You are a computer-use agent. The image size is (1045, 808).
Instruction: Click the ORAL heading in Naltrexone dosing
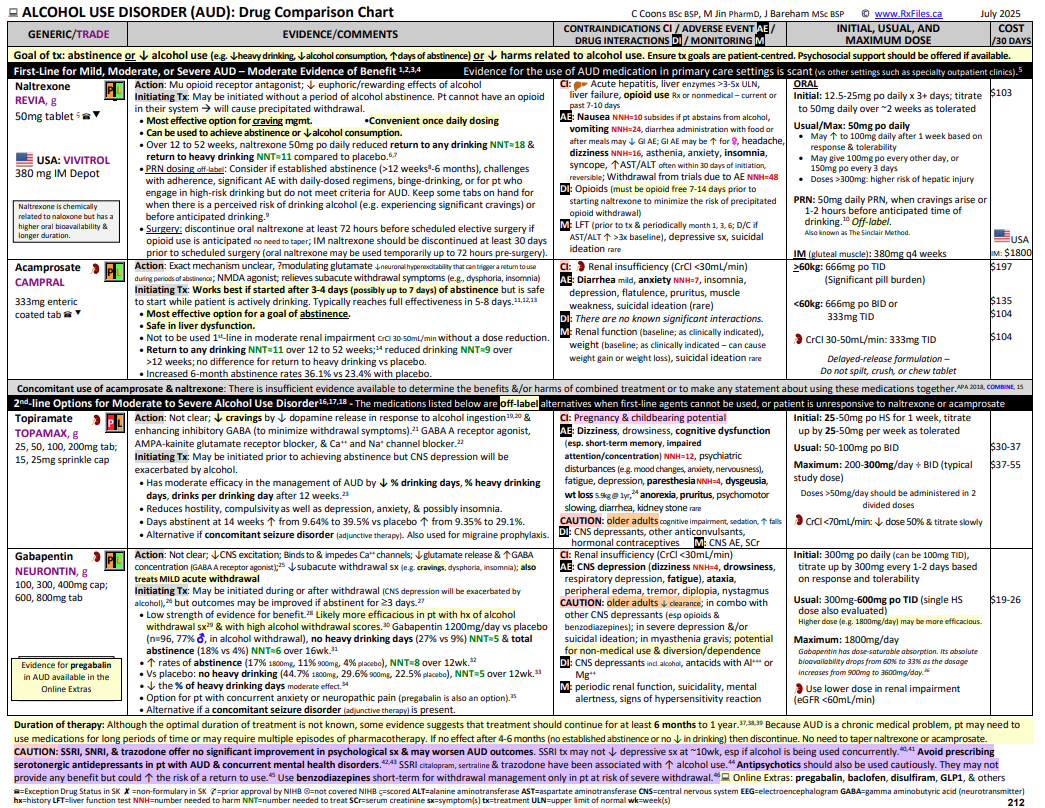[x=806, y=84]
